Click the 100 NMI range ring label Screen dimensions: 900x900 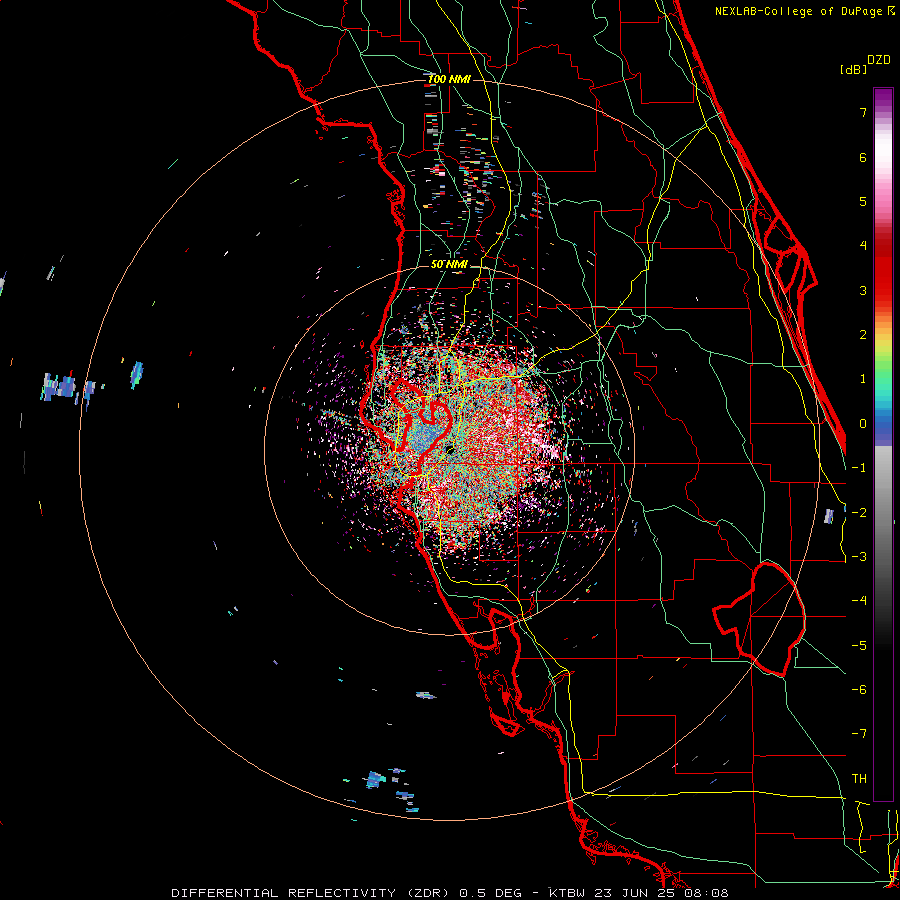pos(449,79)
